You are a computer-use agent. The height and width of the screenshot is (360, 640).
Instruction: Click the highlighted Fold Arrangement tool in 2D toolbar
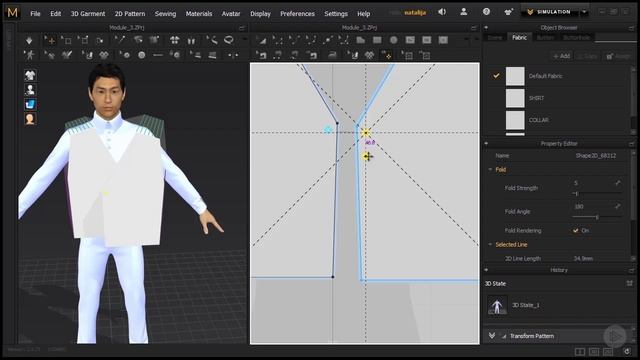pos(386,55)
